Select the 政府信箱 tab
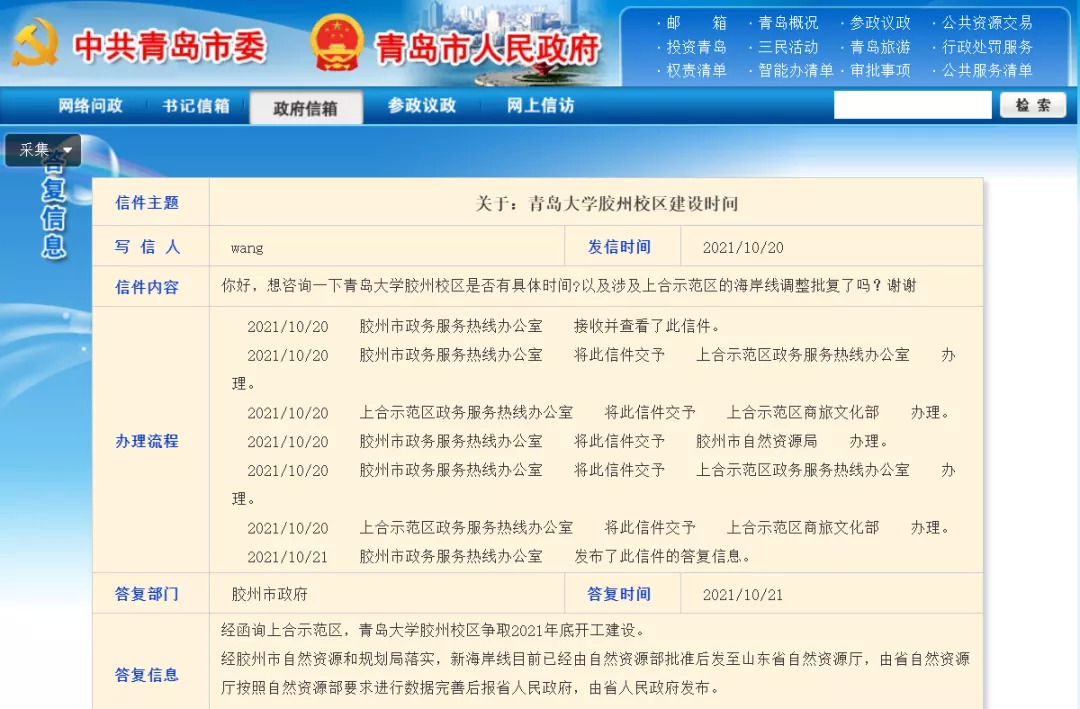Viewport: 1080px width, 709px height. [x=306, y=107]
